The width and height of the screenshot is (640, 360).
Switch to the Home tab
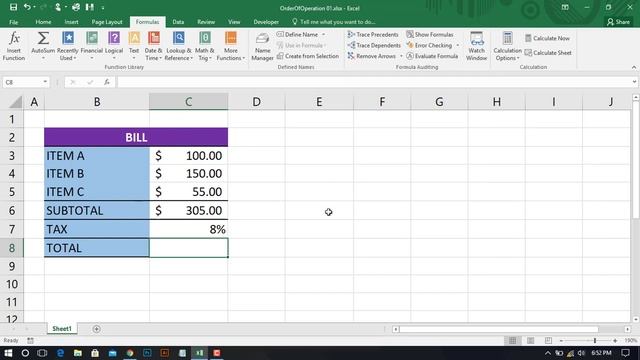(43, 22)
